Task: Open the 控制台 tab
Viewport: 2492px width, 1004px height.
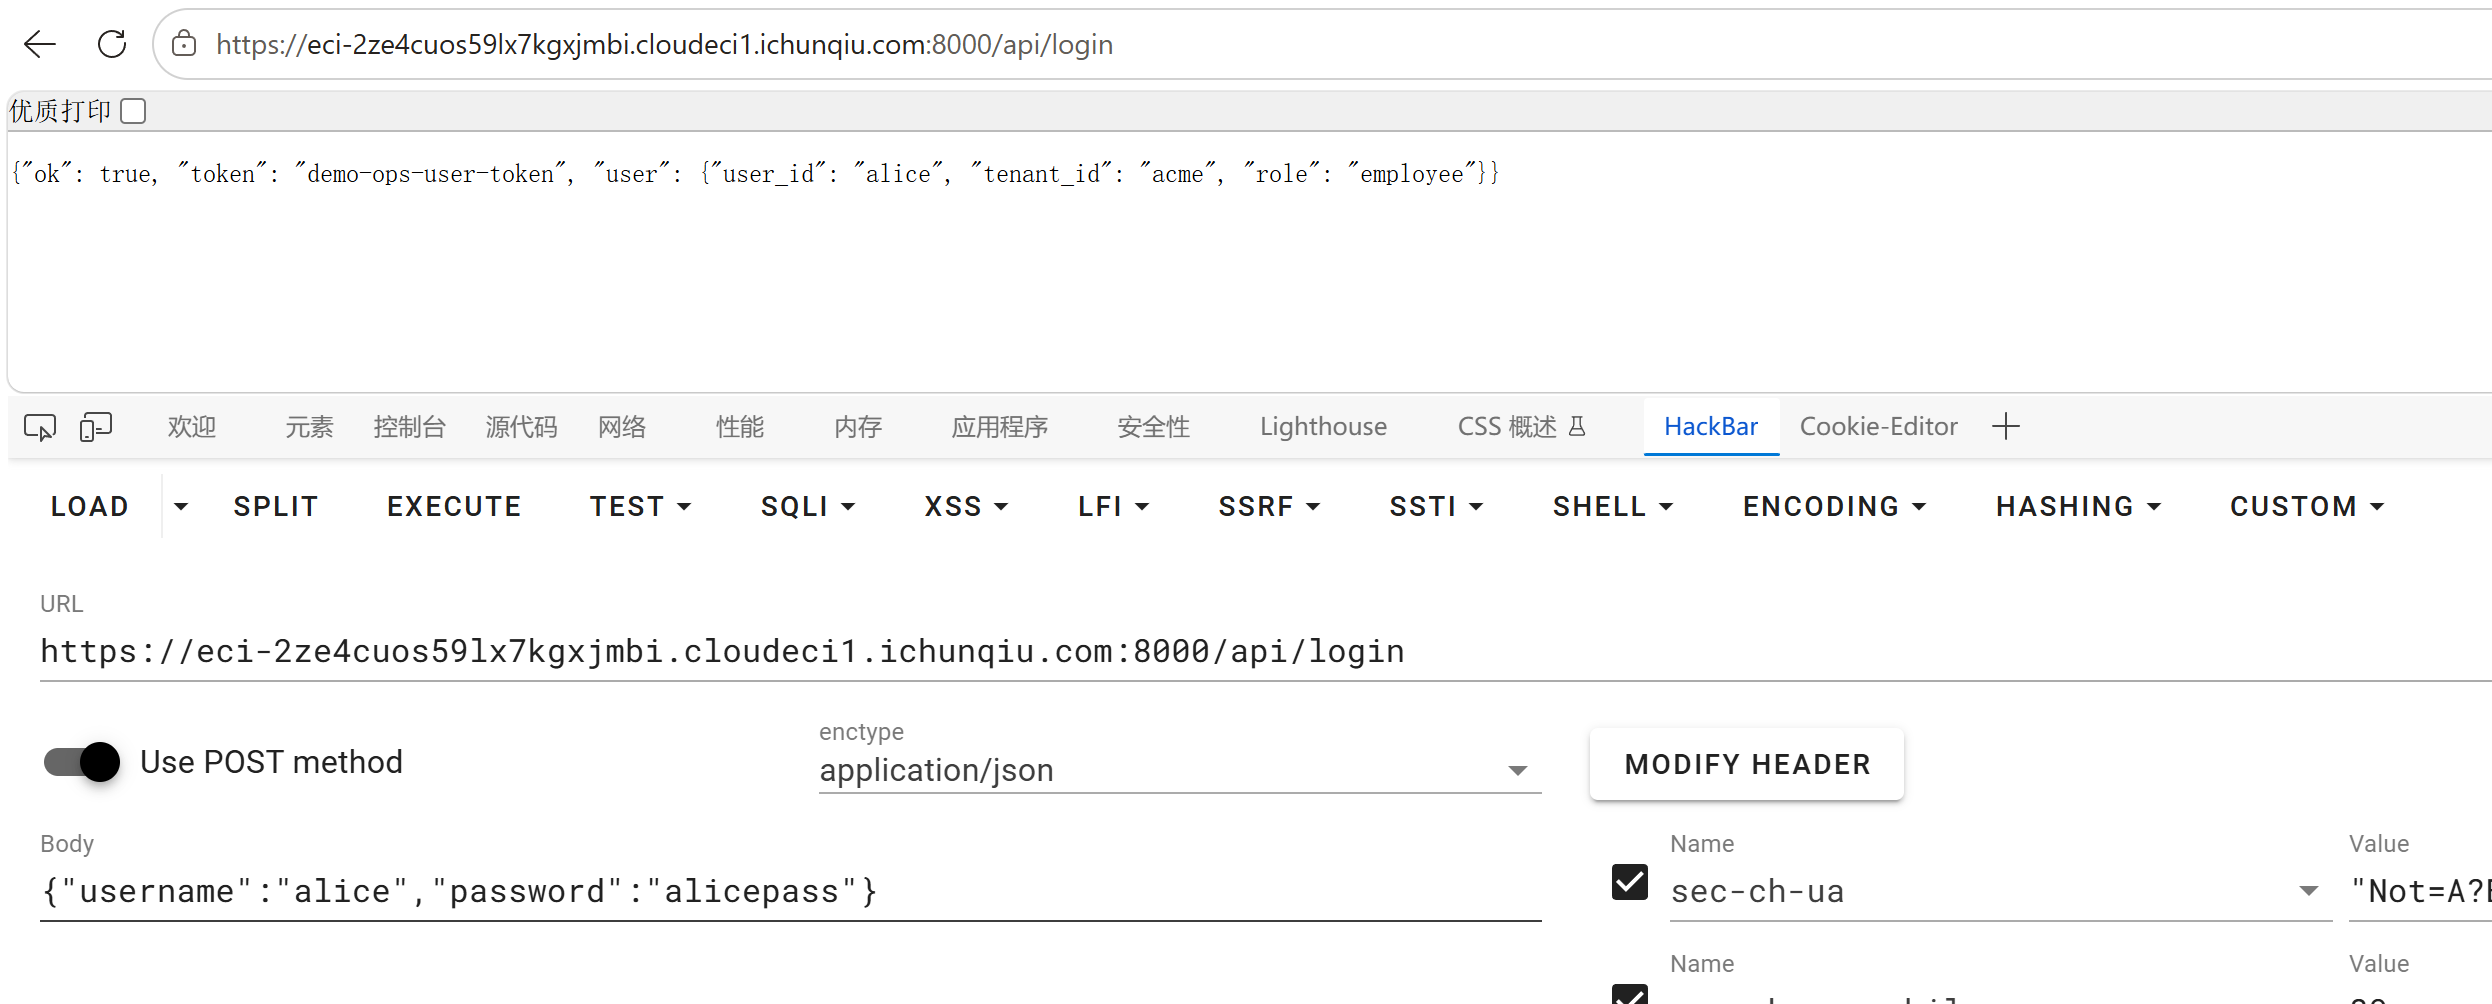Action: [409, 427]
